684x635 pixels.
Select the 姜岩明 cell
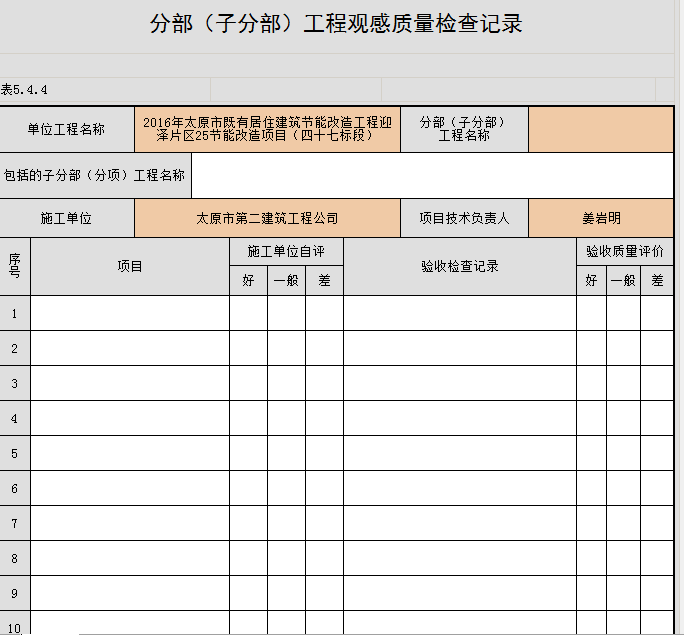click(600, 218)
